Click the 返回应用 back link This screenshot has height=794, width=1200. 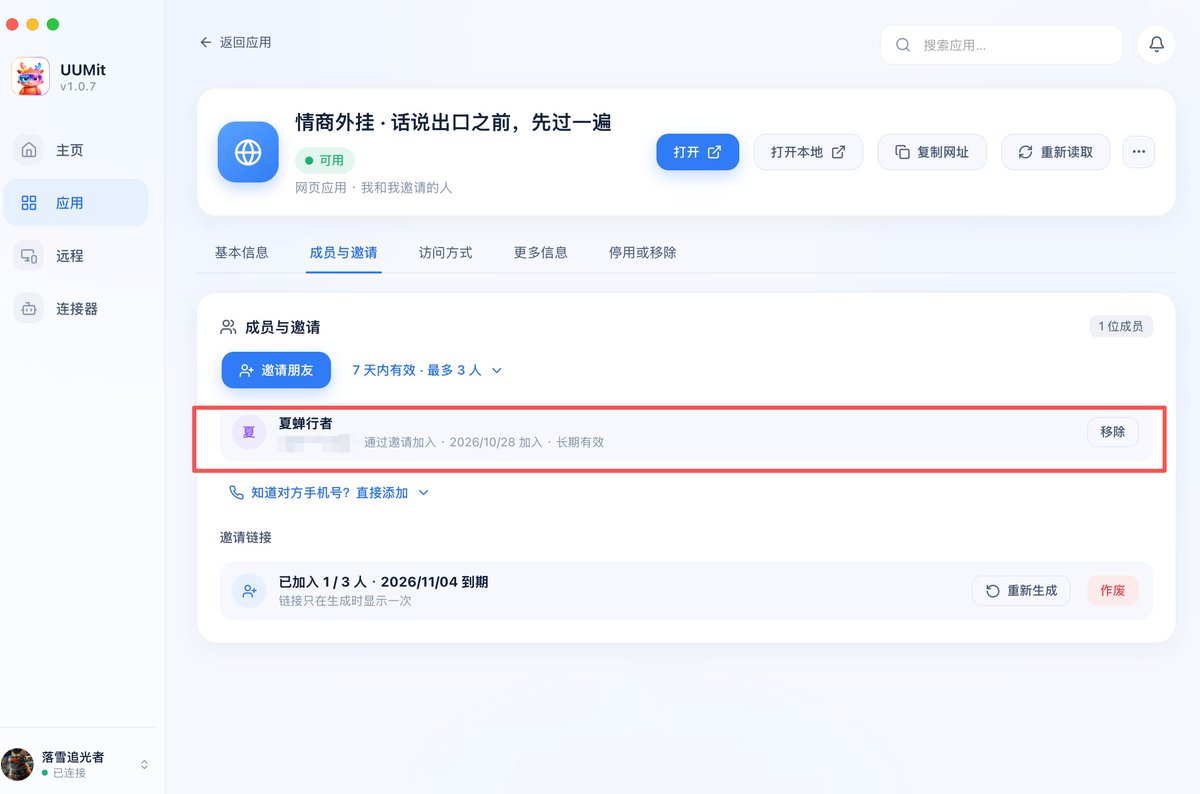(x=235, y=43)
